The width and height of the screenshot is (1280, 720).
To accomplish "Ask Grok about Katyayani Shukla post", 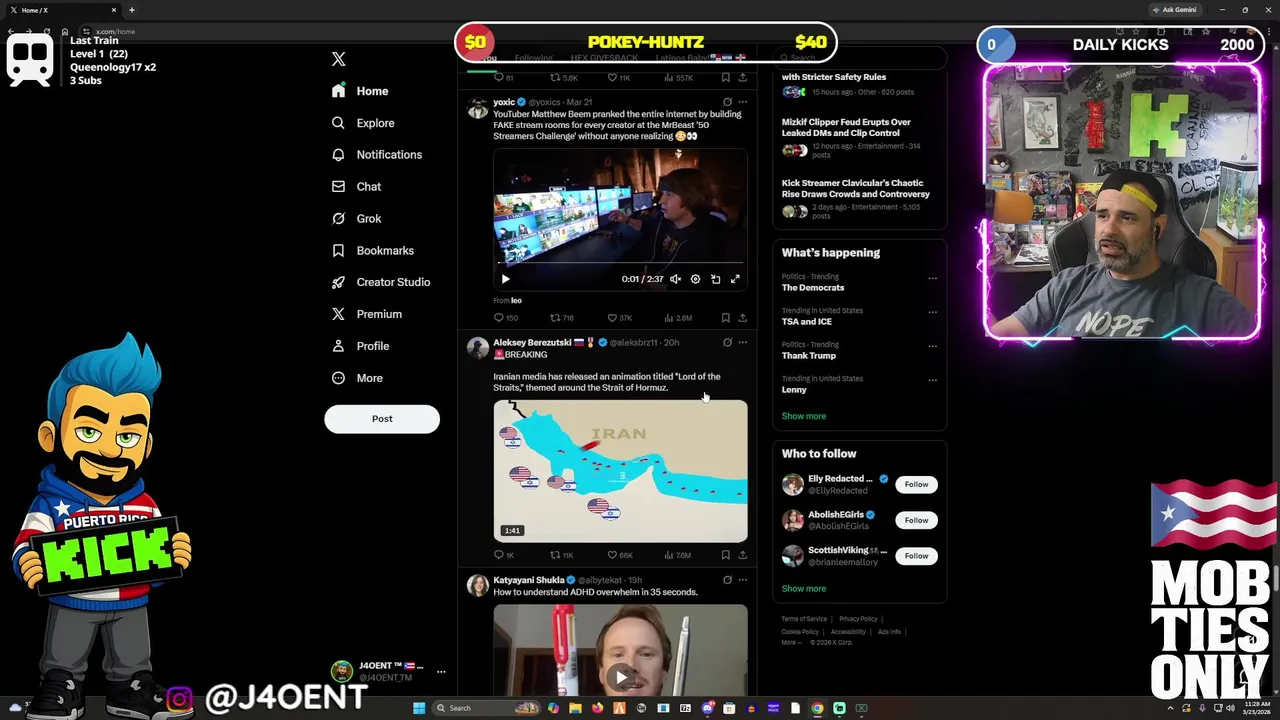I will pyautogui.click(x=727, y=580).
